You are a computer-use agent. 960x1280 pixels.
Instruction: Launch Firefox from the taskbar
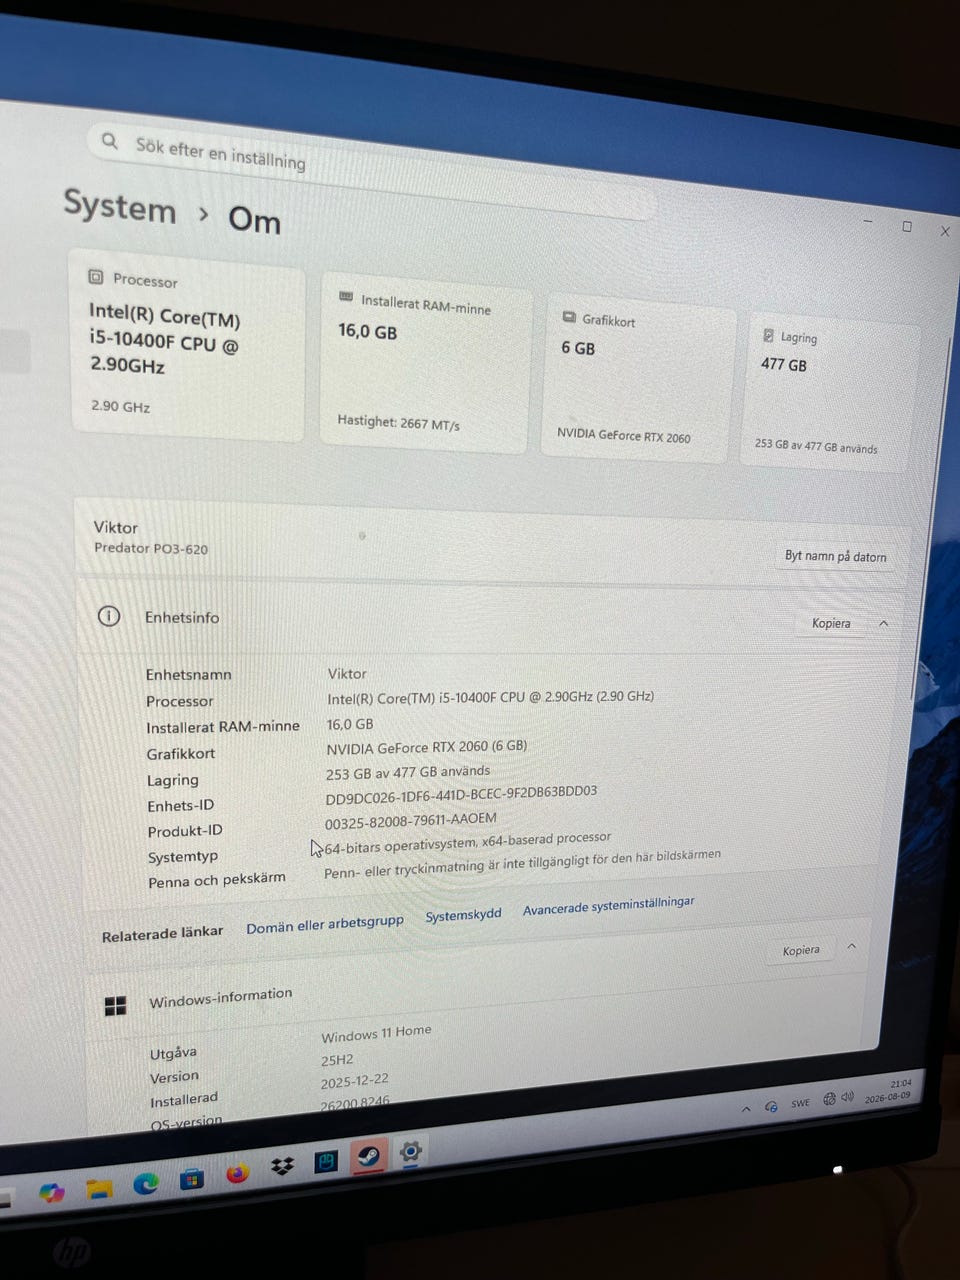point(237,1174)
